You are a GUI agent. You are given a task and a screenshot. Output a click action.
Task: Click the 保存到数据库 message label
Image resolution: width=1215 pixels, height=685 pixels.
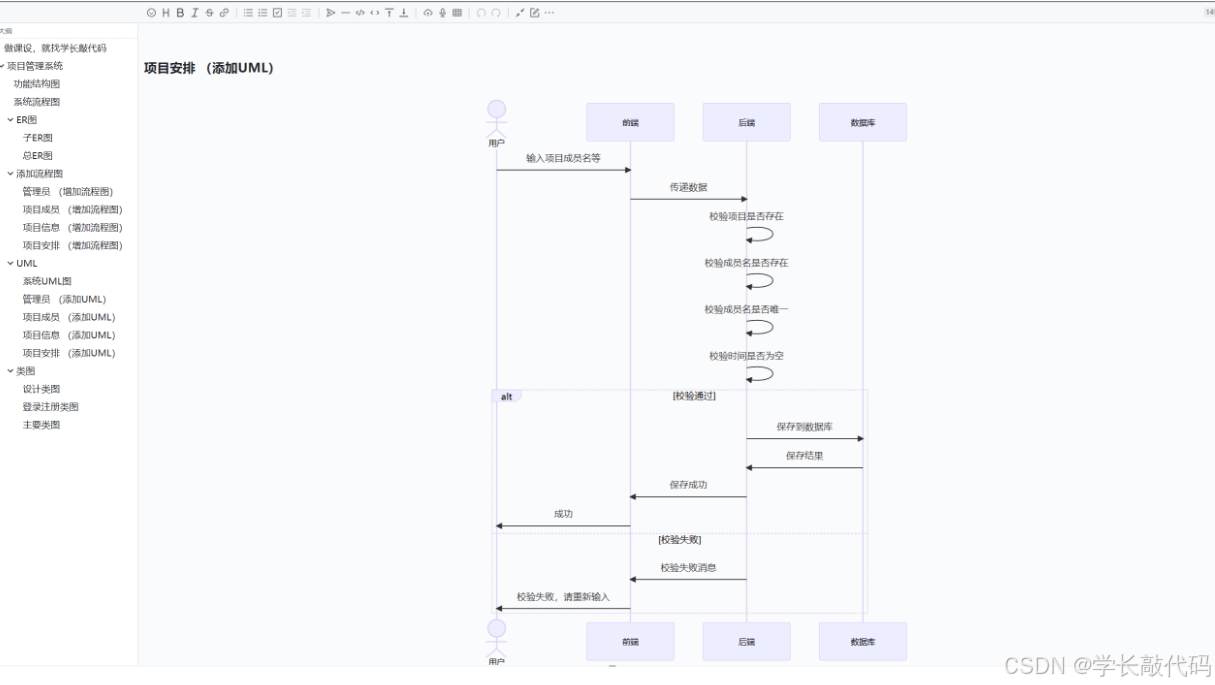point(805,427)
